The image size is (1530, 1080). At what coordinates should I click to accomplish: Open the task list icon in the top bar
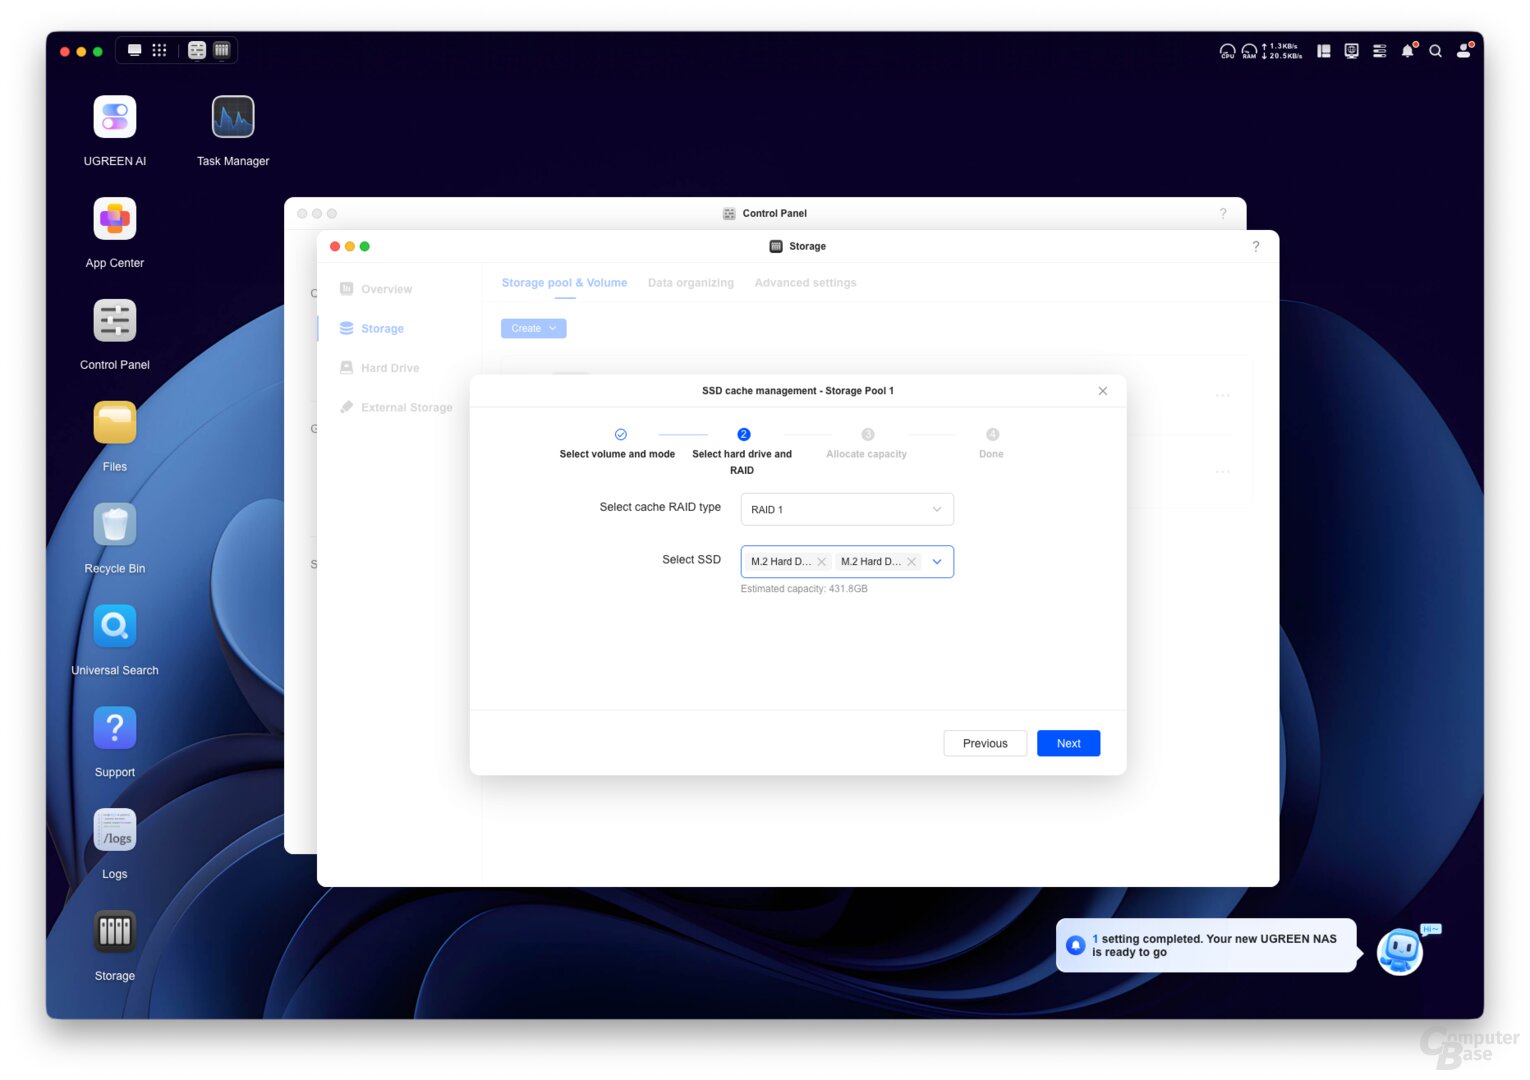point(1380,51)
